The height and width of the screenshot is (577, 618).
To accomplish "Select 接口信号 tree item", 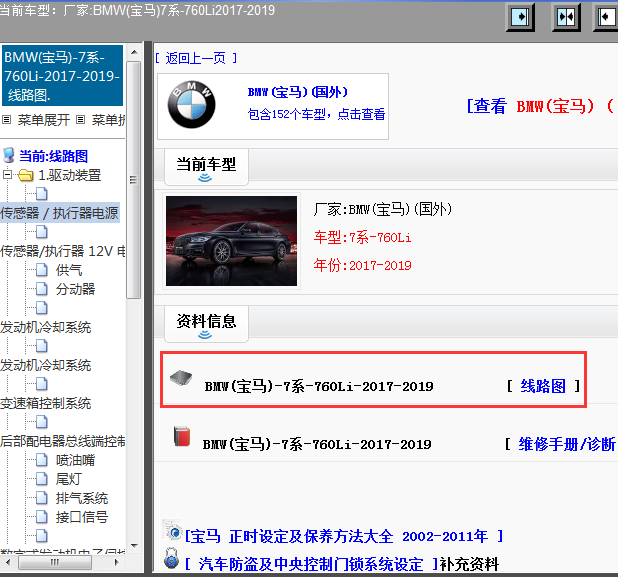I will tap(82, 517).
